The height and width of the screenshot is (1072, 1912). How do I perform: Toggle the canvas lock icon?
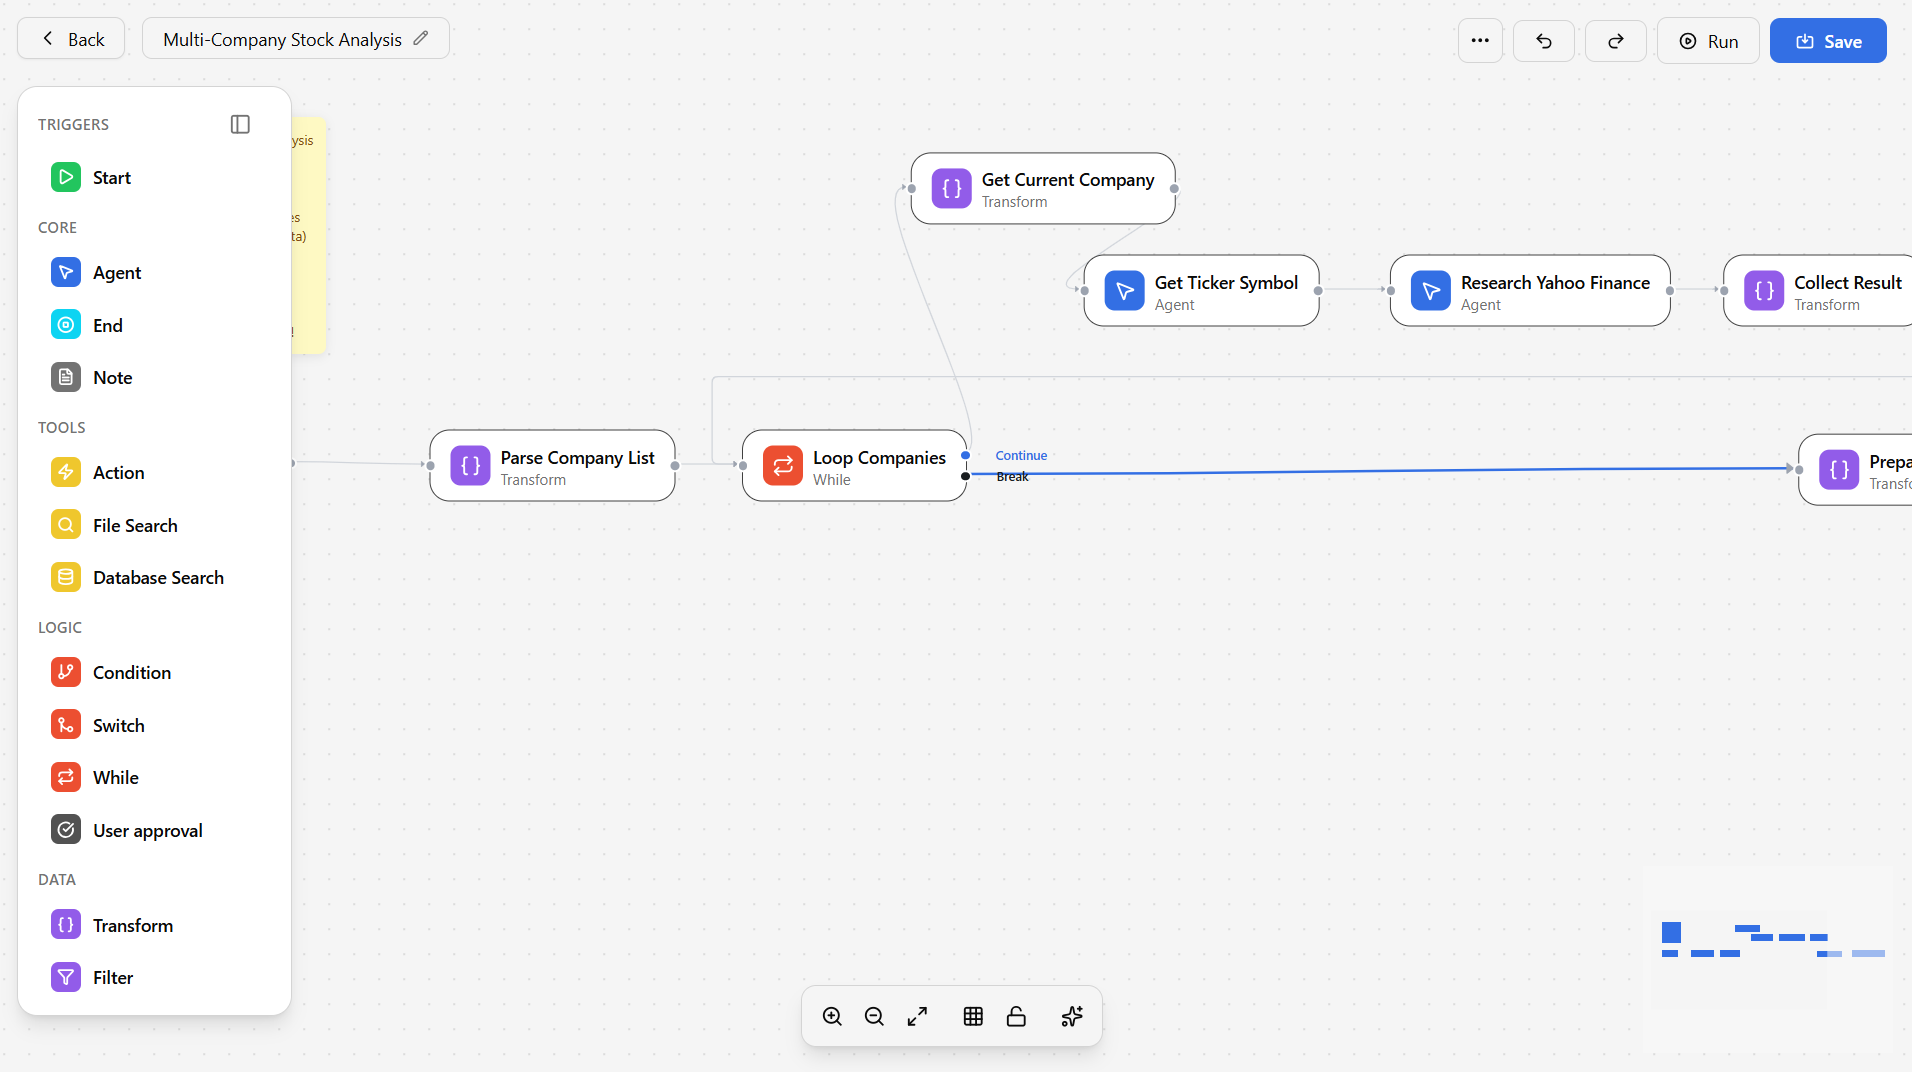1016,1017
